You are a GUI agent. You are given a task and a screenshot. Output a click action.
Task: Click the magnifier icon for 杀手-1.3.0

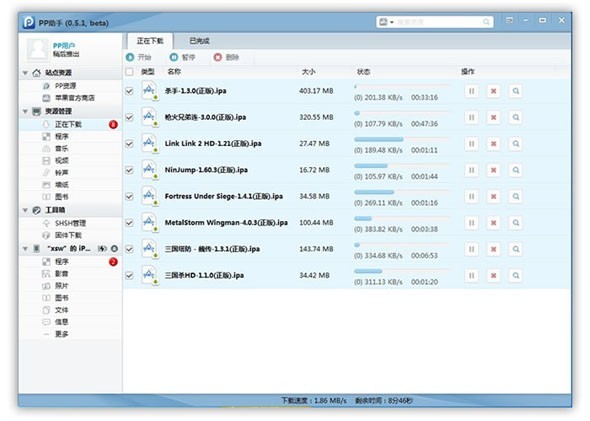tap(515, 91)
